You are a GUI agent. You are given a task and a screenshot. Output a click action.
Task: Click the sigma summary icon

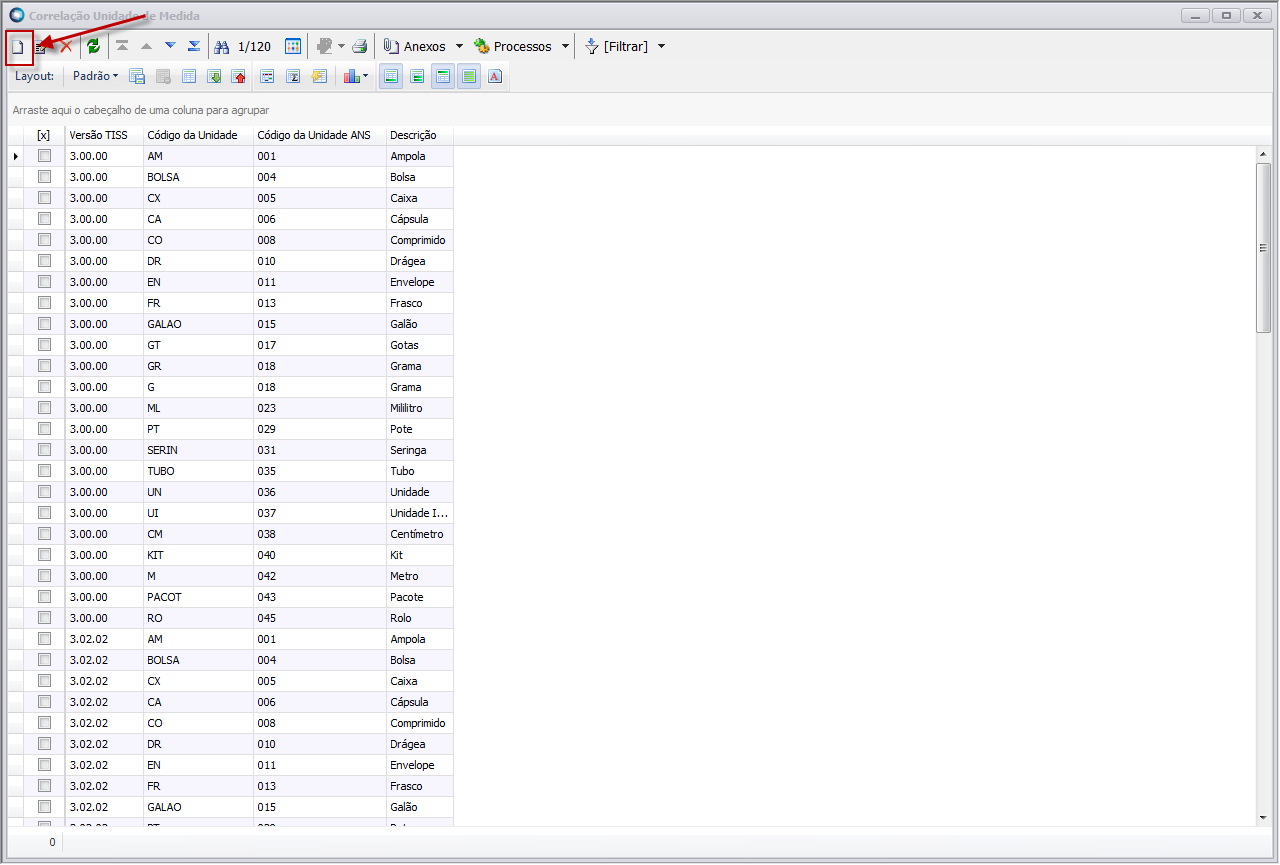pyautogui.click(x=293, y=76)
